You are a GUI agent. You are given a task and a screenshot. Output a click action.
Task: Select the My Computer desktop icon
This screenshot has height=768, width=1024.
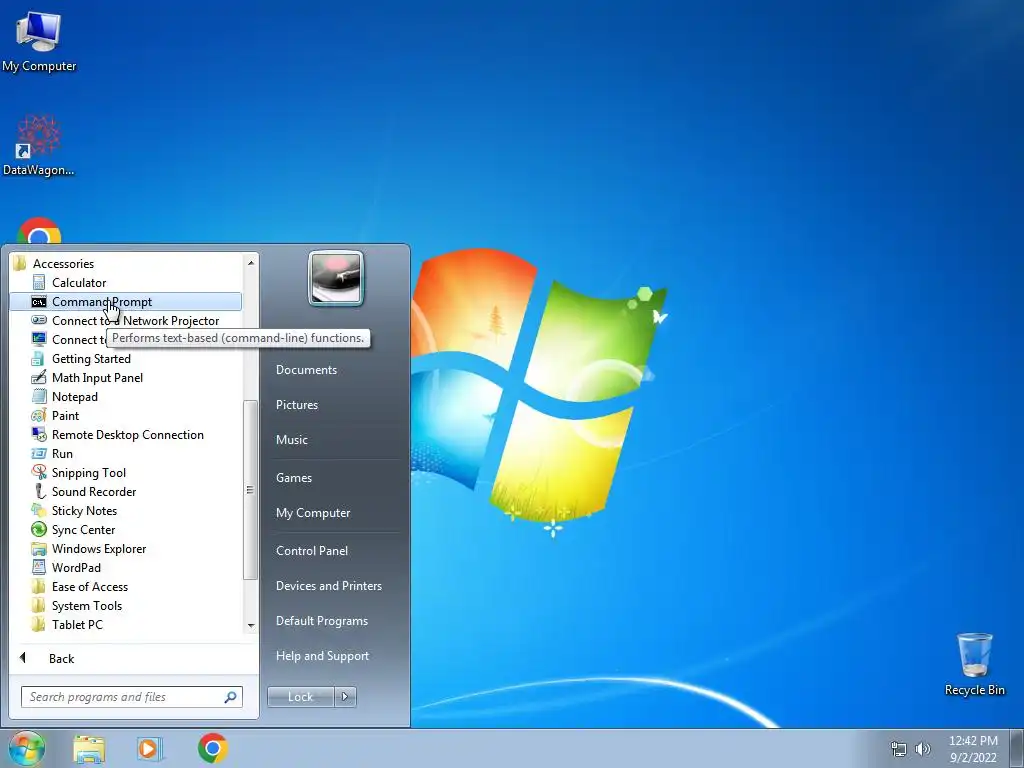tap(39, 42)
